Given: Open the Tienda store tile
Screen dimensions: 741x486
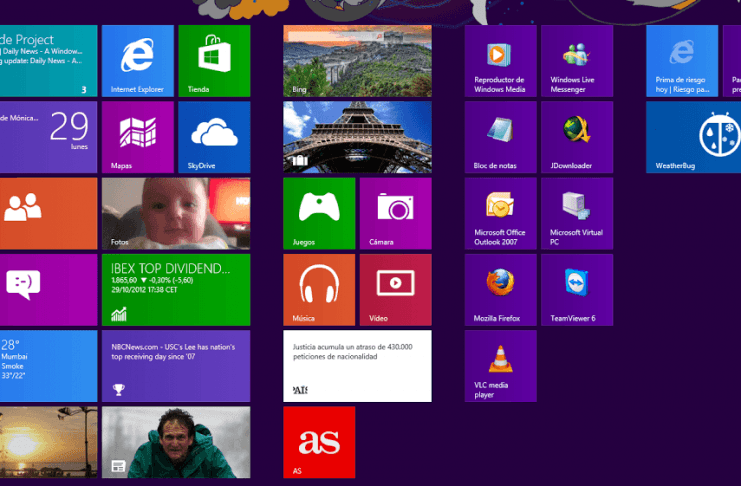Looking at the screenshot, I should 214,61.
